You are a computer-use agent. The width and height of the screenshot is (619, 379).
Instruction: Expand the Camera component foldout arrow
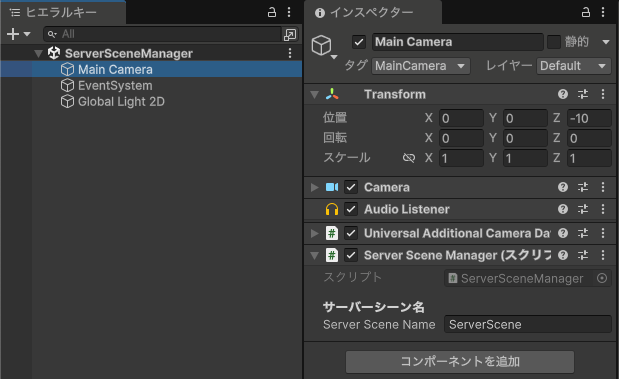(x=315, y=187)
